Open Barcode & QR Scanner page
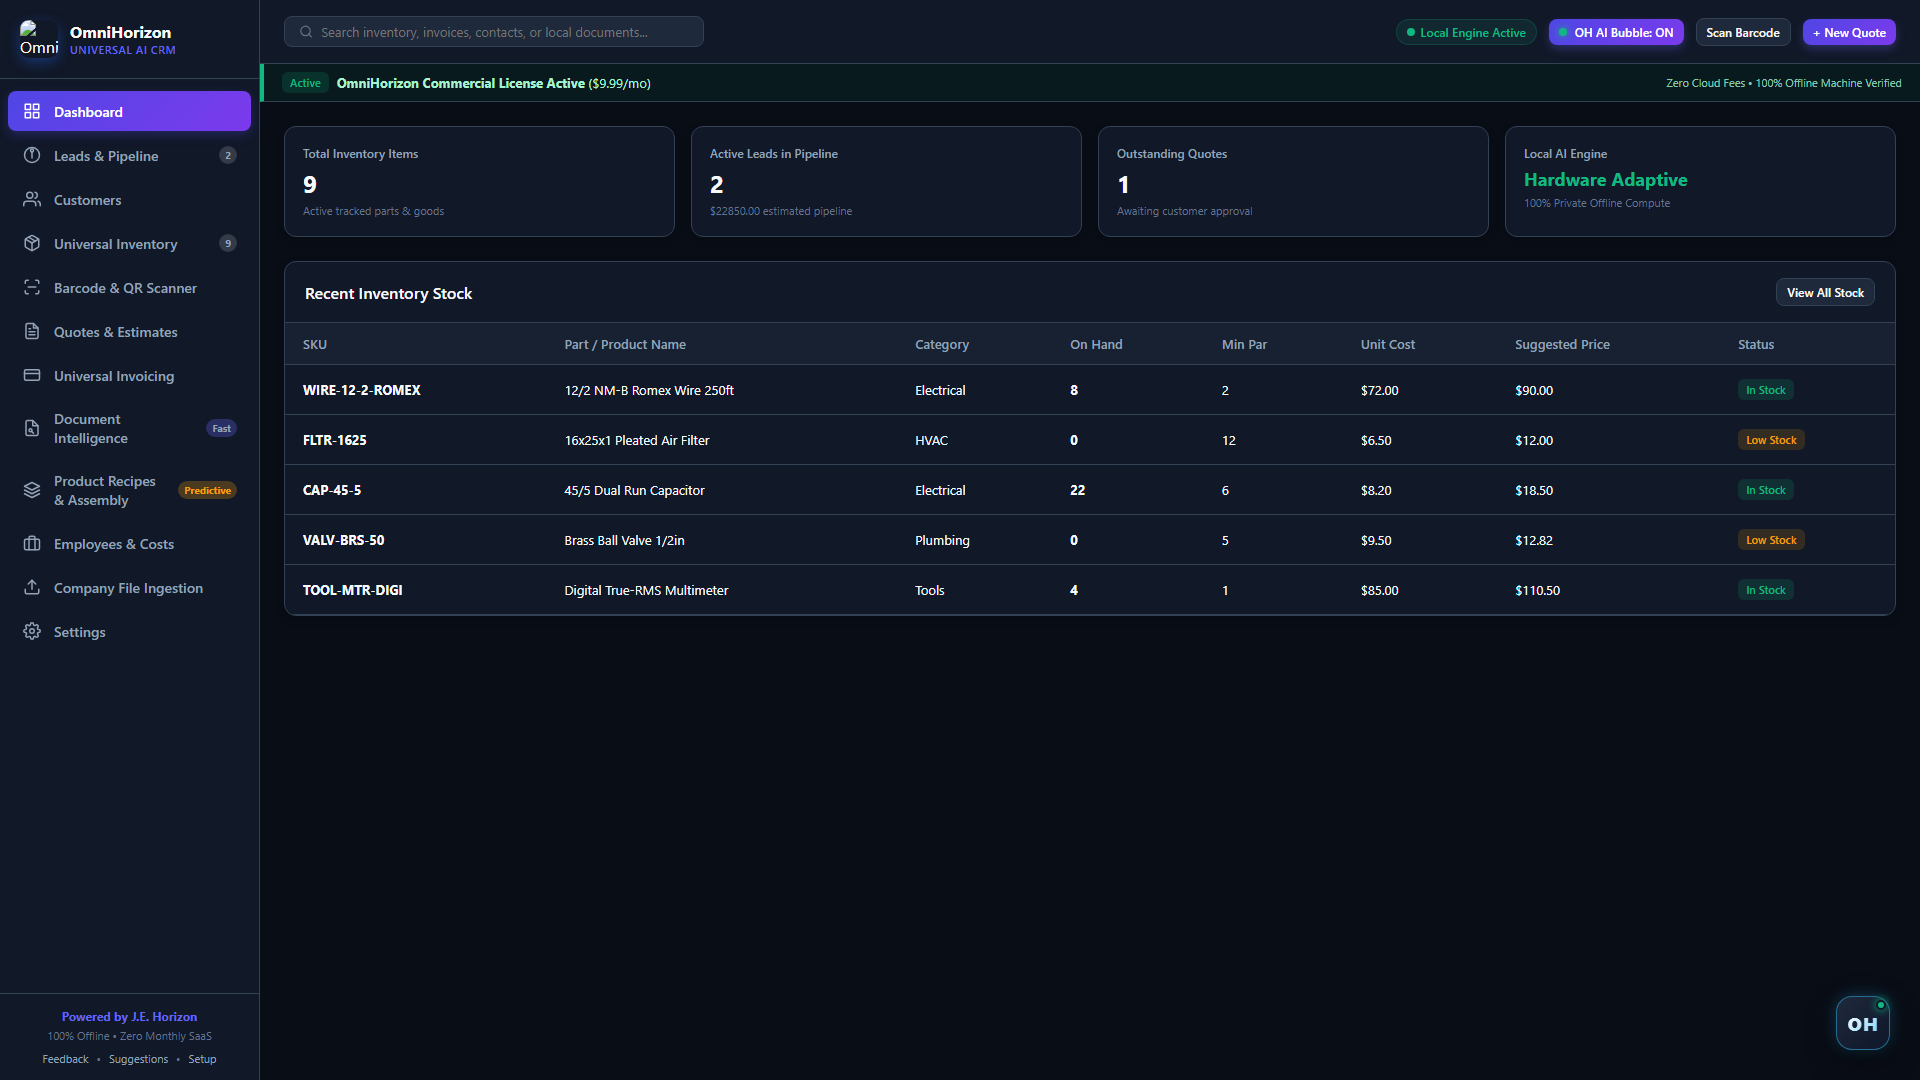 129,287
